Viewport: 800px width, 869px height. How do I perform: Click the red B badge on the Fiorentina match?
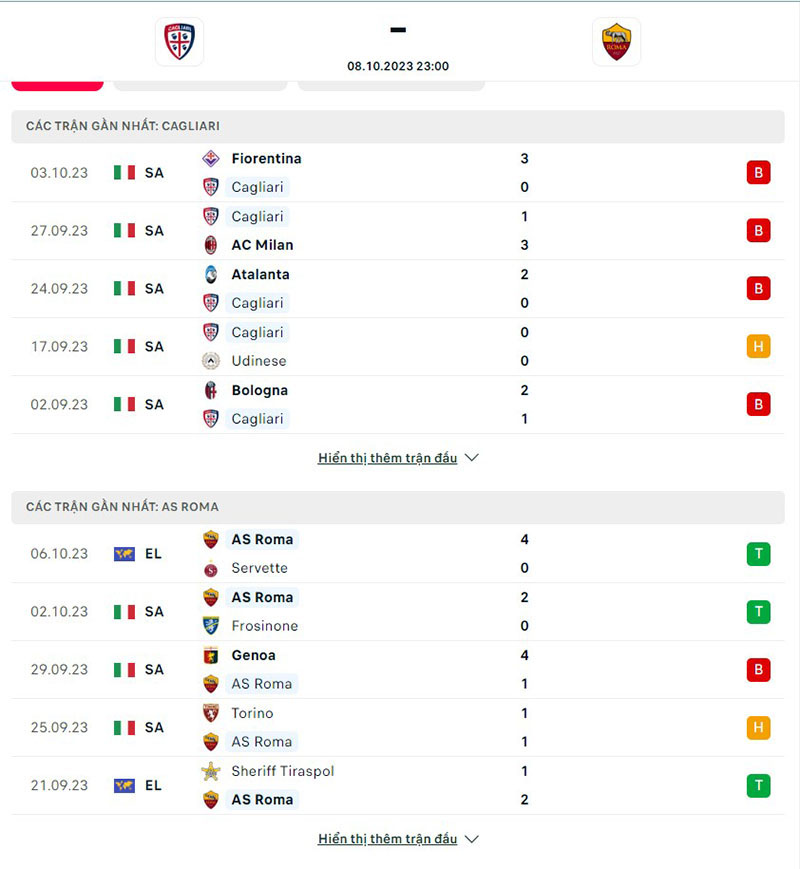(x=758, y=172)
